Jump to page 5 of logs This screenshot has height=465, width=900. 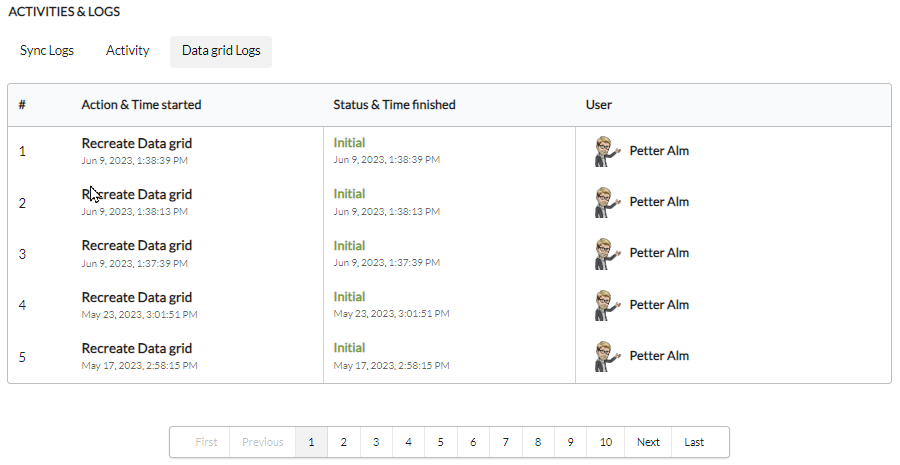(440, 442)
